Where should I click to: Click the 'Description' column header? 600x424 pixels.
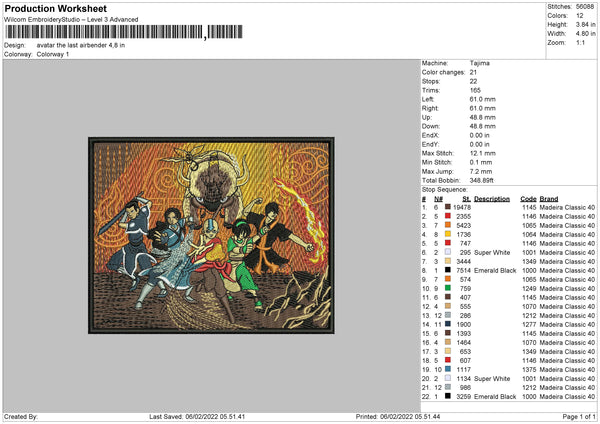(x=492, y=199)
